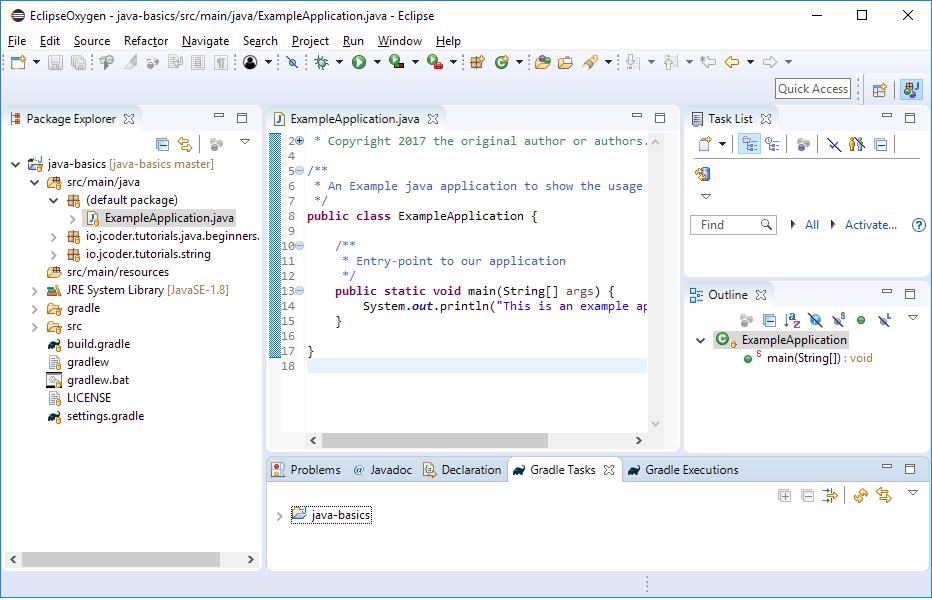Click the New Java Class icon
This screenshot has height=600, width=932.
click(x=502, y=62)
